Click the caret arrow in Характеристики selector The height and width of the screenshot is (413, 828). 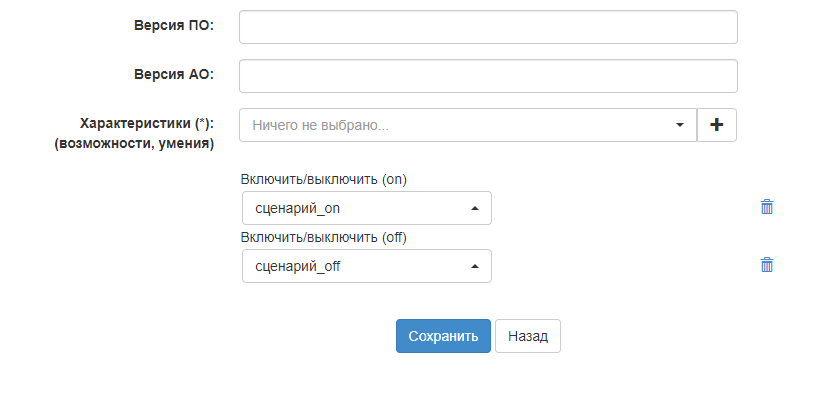point(680,125)
